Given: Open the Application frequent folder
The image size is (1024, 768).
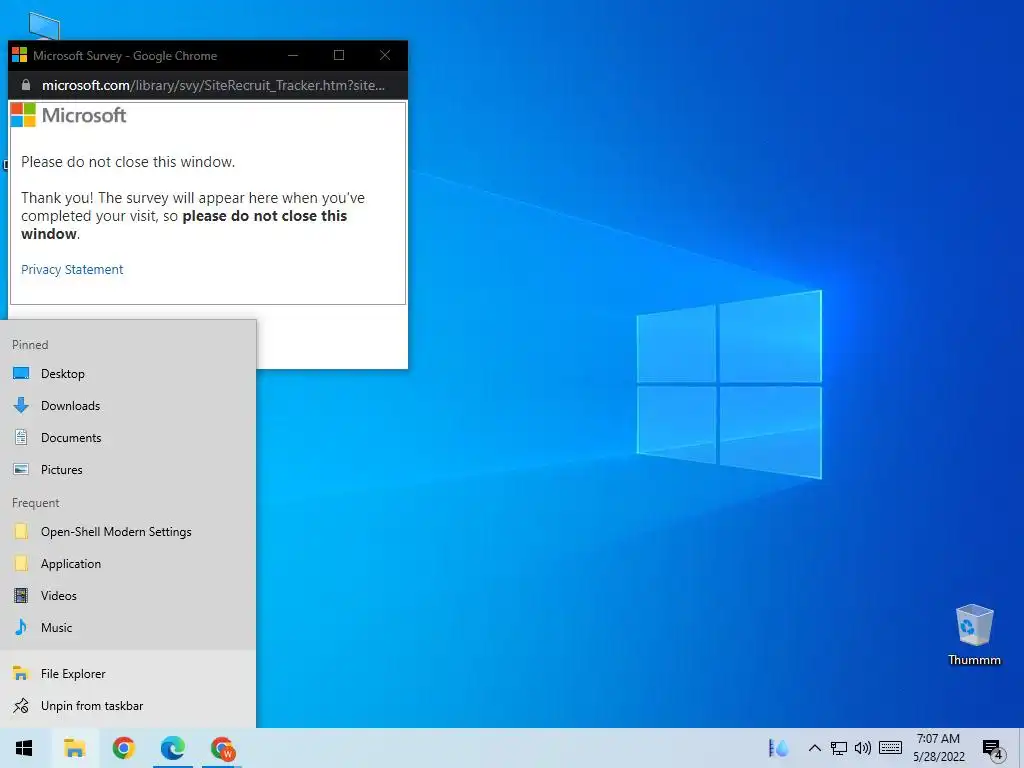Looking at the screenshot, I should click(x=128, y=564).
